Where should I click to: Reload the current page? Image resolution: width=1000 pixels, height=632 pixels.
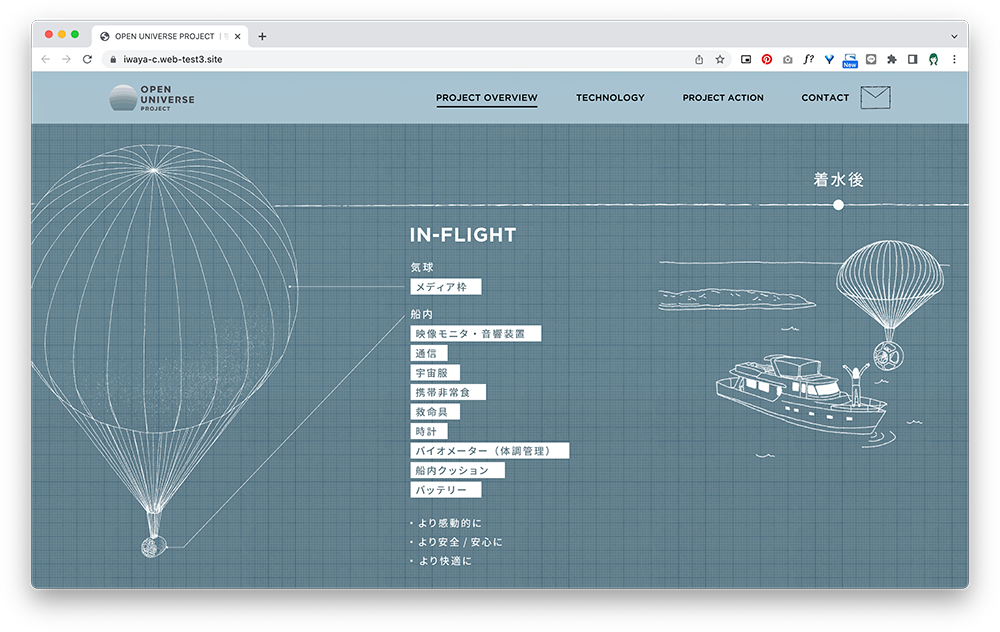tap(87, 60)
